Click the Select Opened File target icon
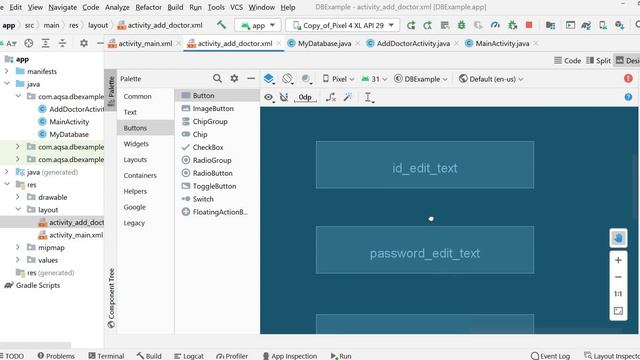The height and width of the screenshot is (360, 640). pyautogui.click(x=29, y=43)
